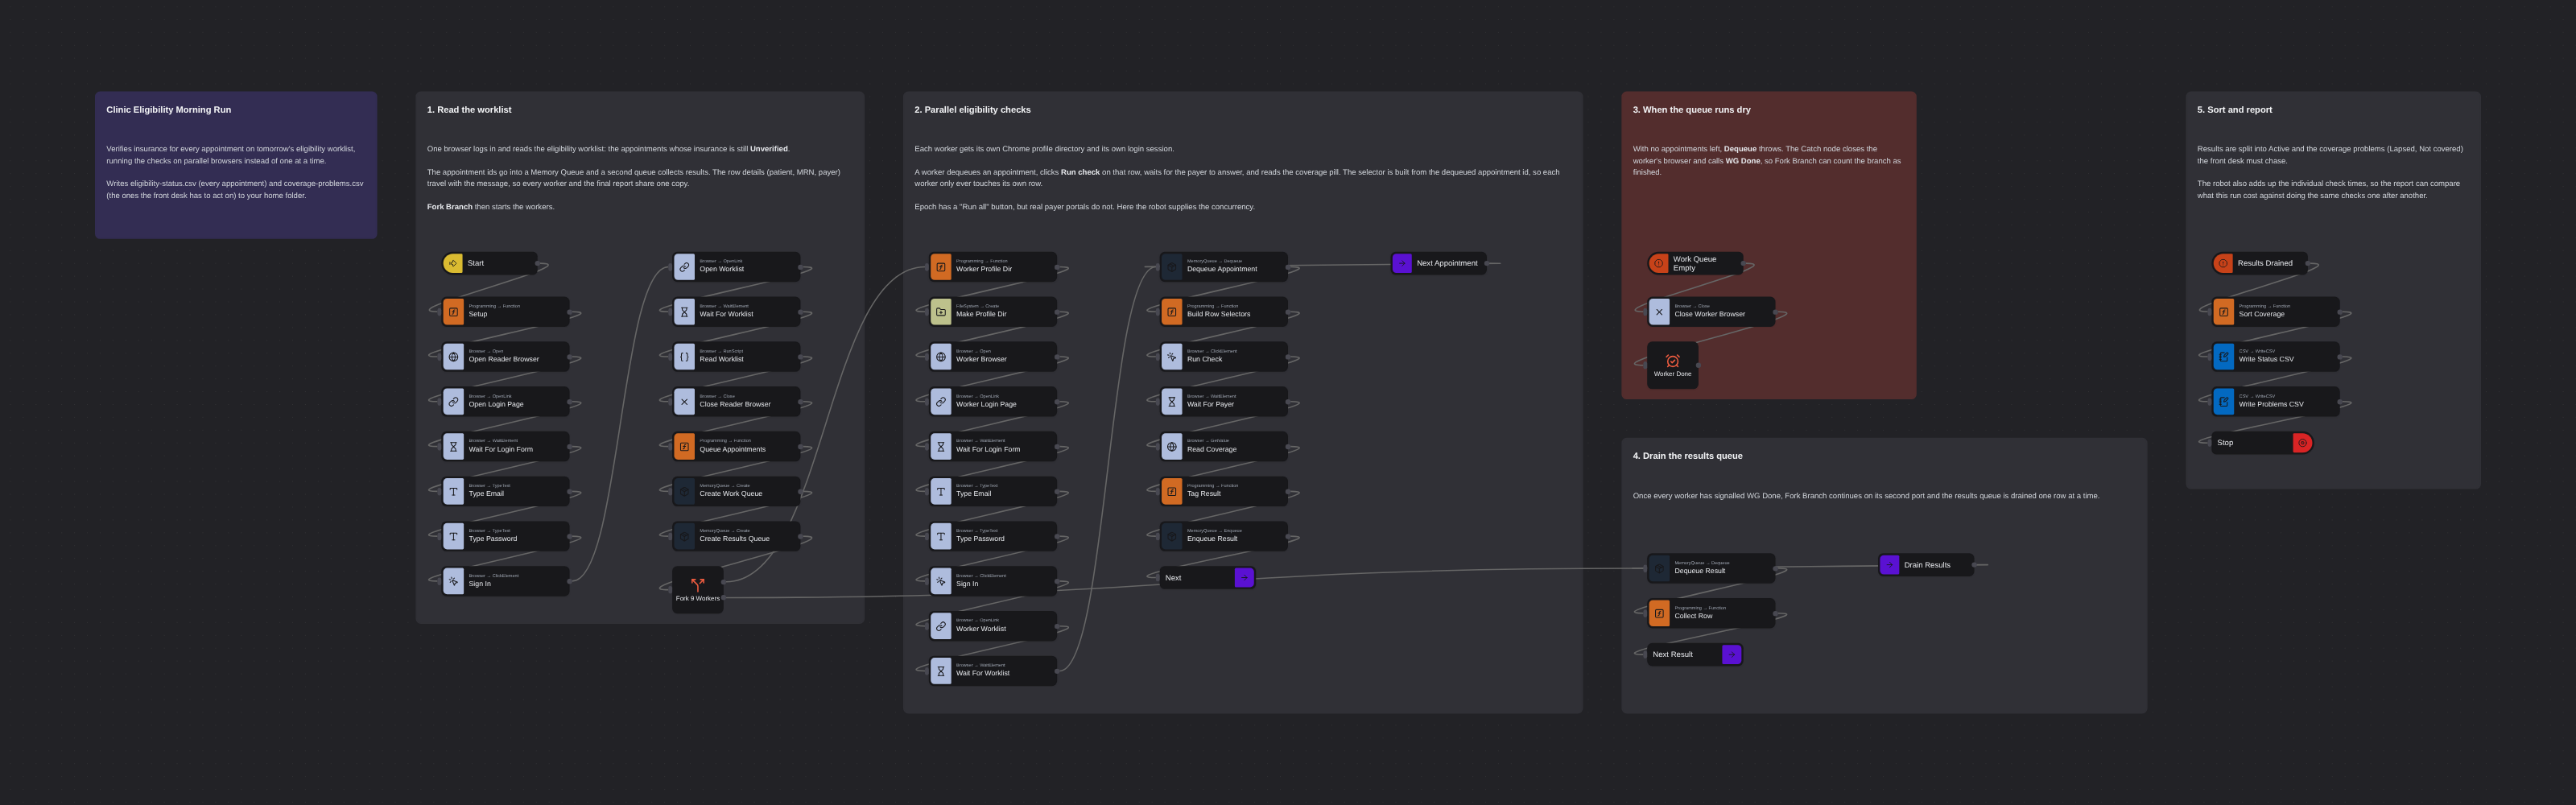Click the red catch icon on Work Queue Empty
Screen dimensions: 2576x805
coord(1659,263)
